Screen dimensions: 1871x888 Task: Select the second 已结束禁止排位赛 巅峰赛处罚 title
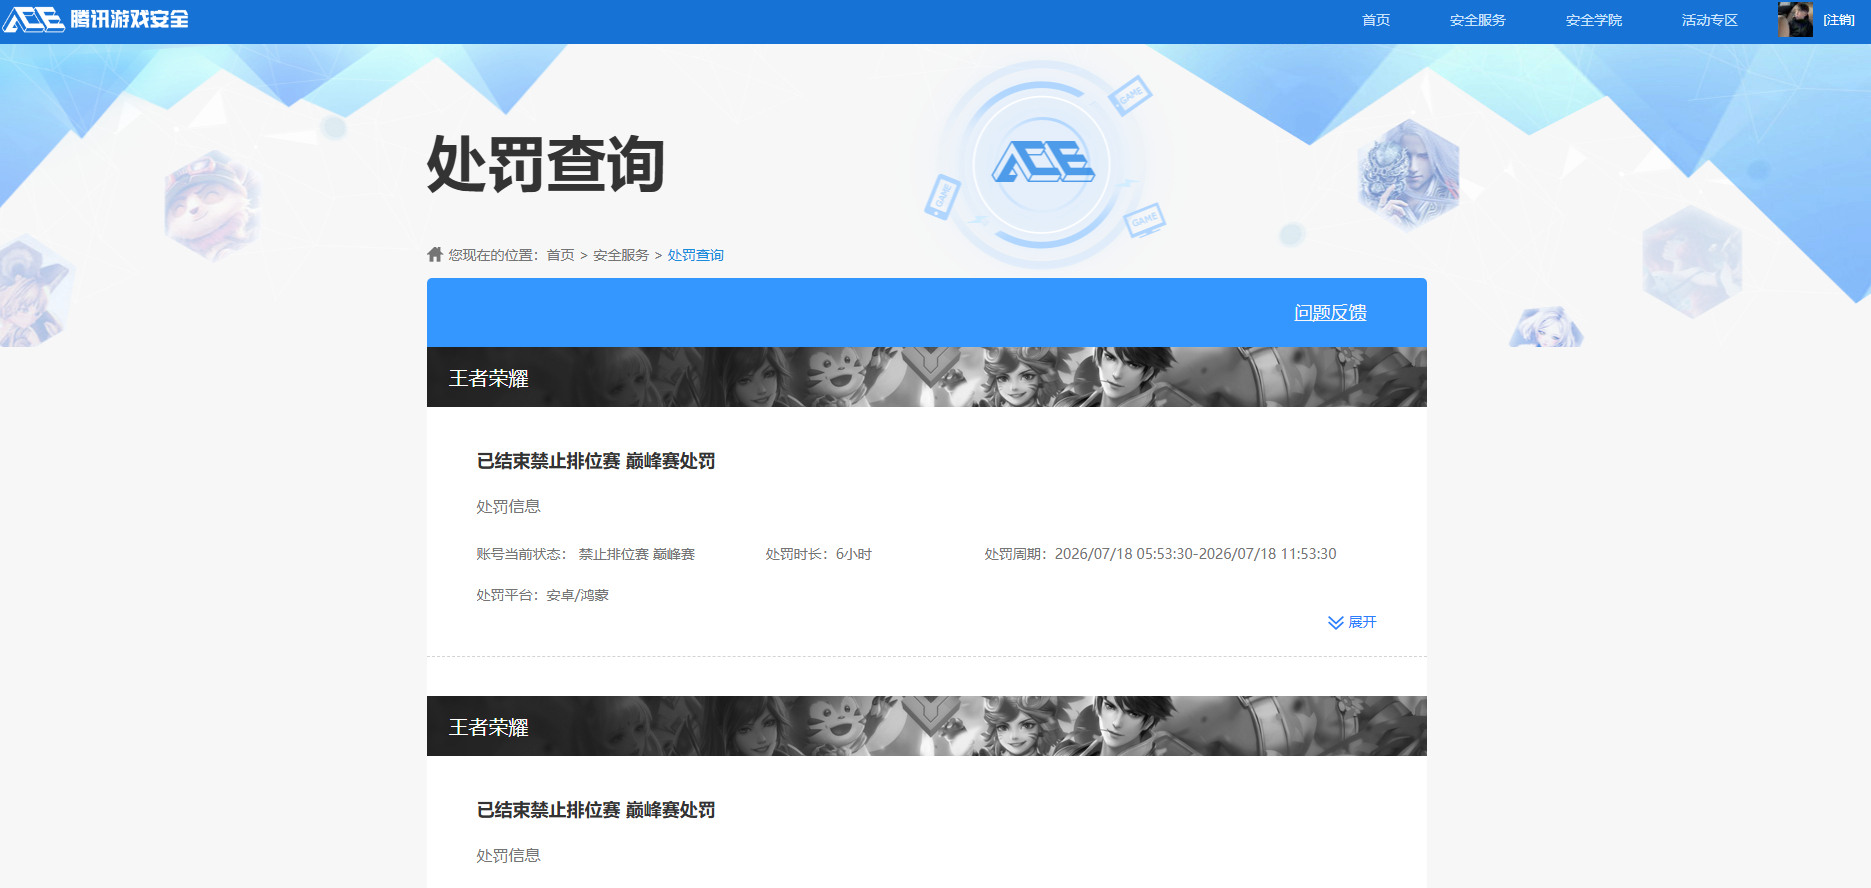596,810
